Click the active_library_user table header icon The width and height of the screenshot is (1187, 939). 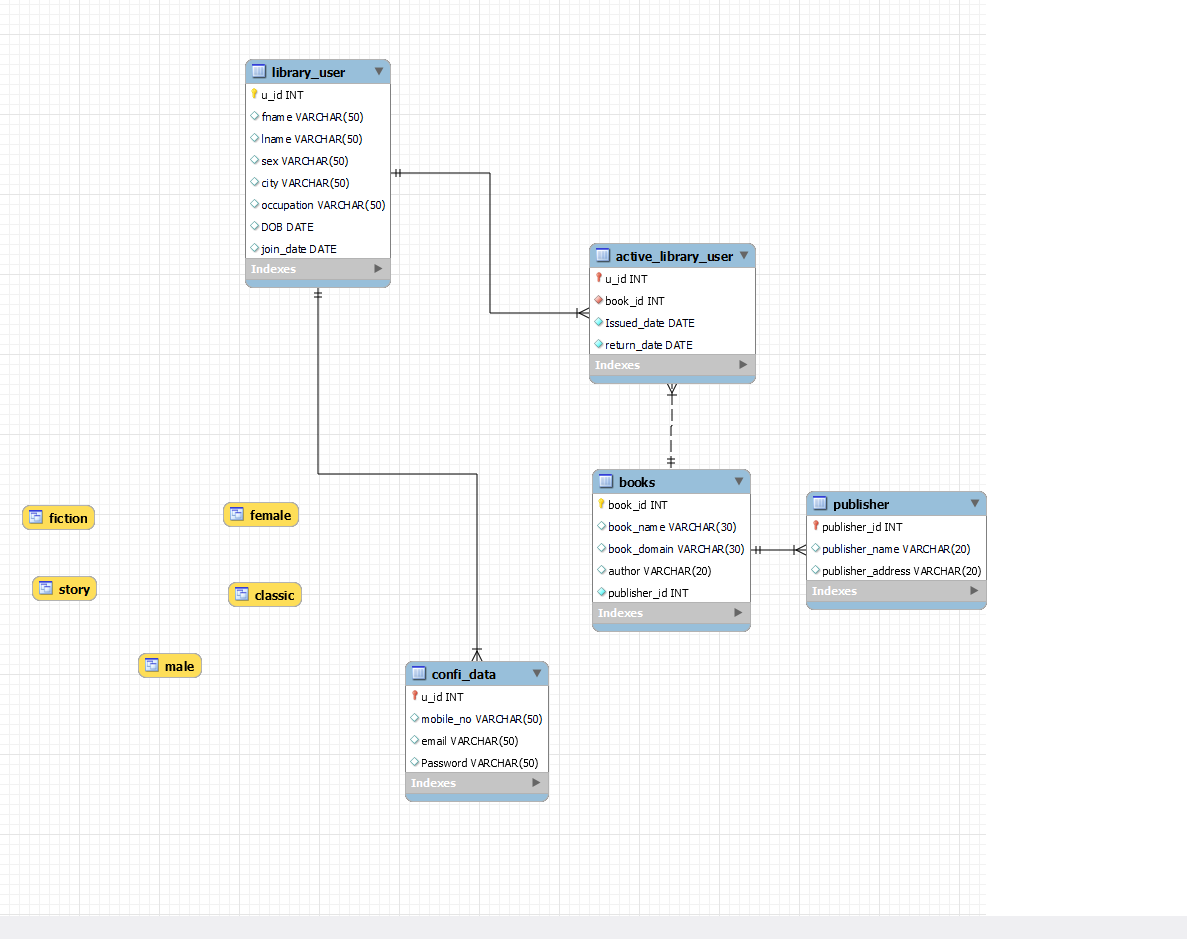(x=601, y=255)
